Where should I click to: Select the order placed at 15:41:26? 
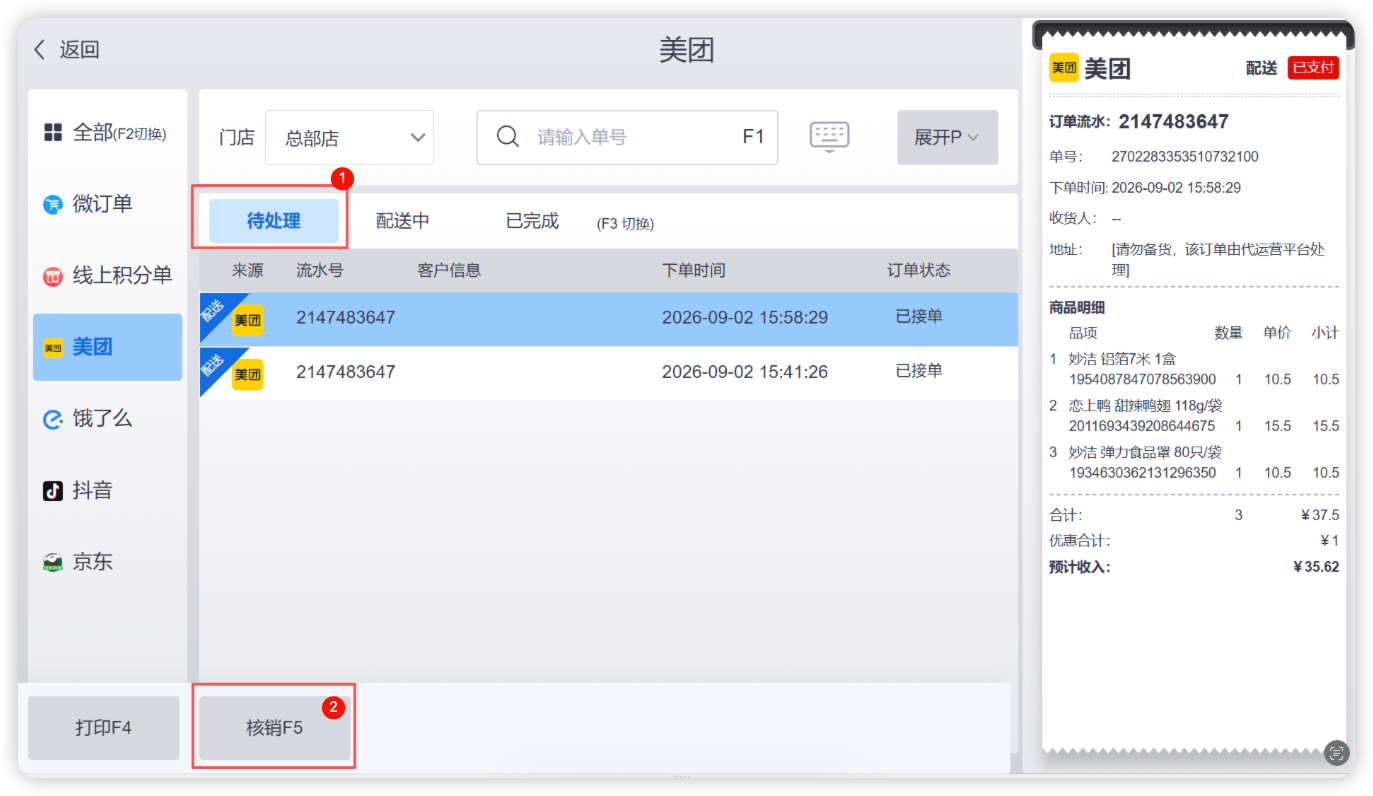tap(608, 373)
